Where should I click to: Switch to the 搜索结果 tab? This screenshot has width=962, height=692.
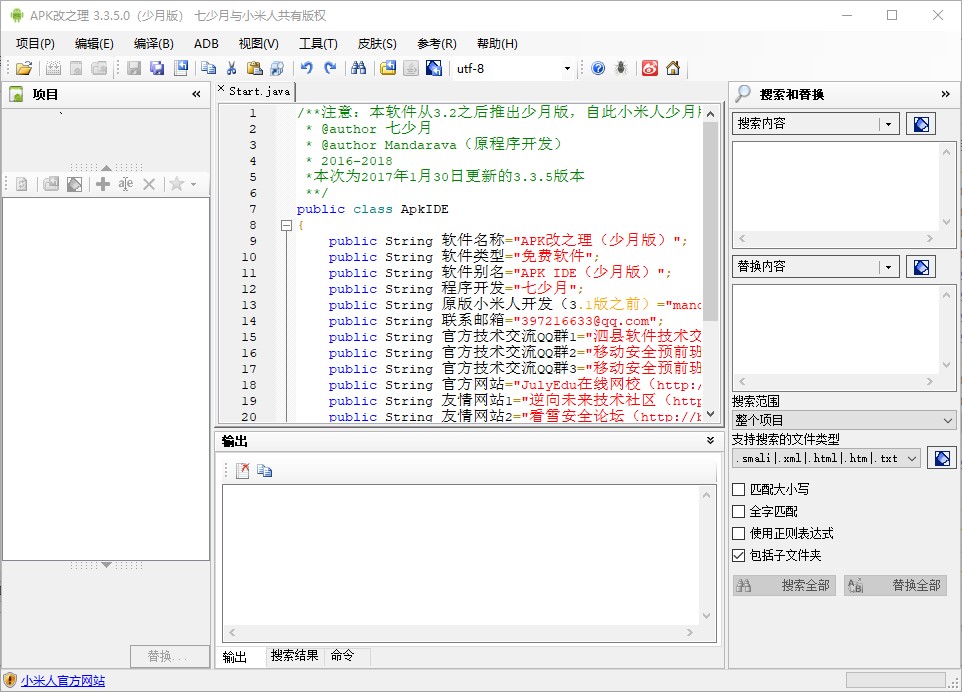[294, 656]
